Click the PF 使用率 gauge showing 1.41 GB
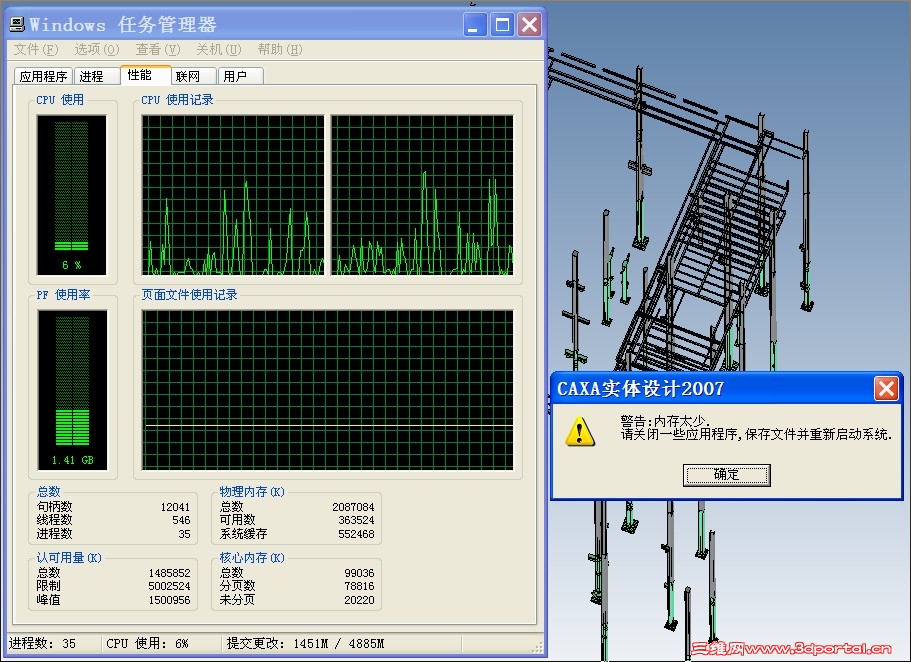 pos(72,389)
